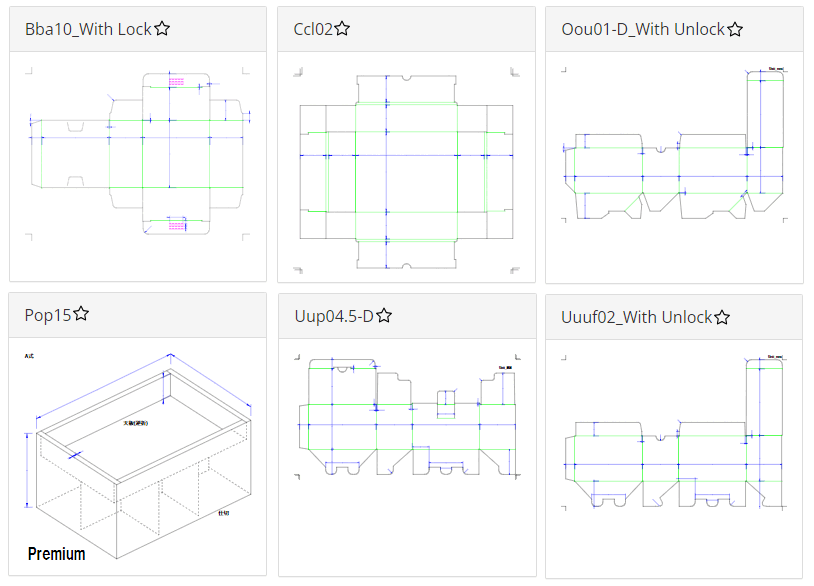The width and height of the screenshot is (814, 586).
Task: View the Uup04.5-D dieline thumbnail
Action: coord(408,416)
